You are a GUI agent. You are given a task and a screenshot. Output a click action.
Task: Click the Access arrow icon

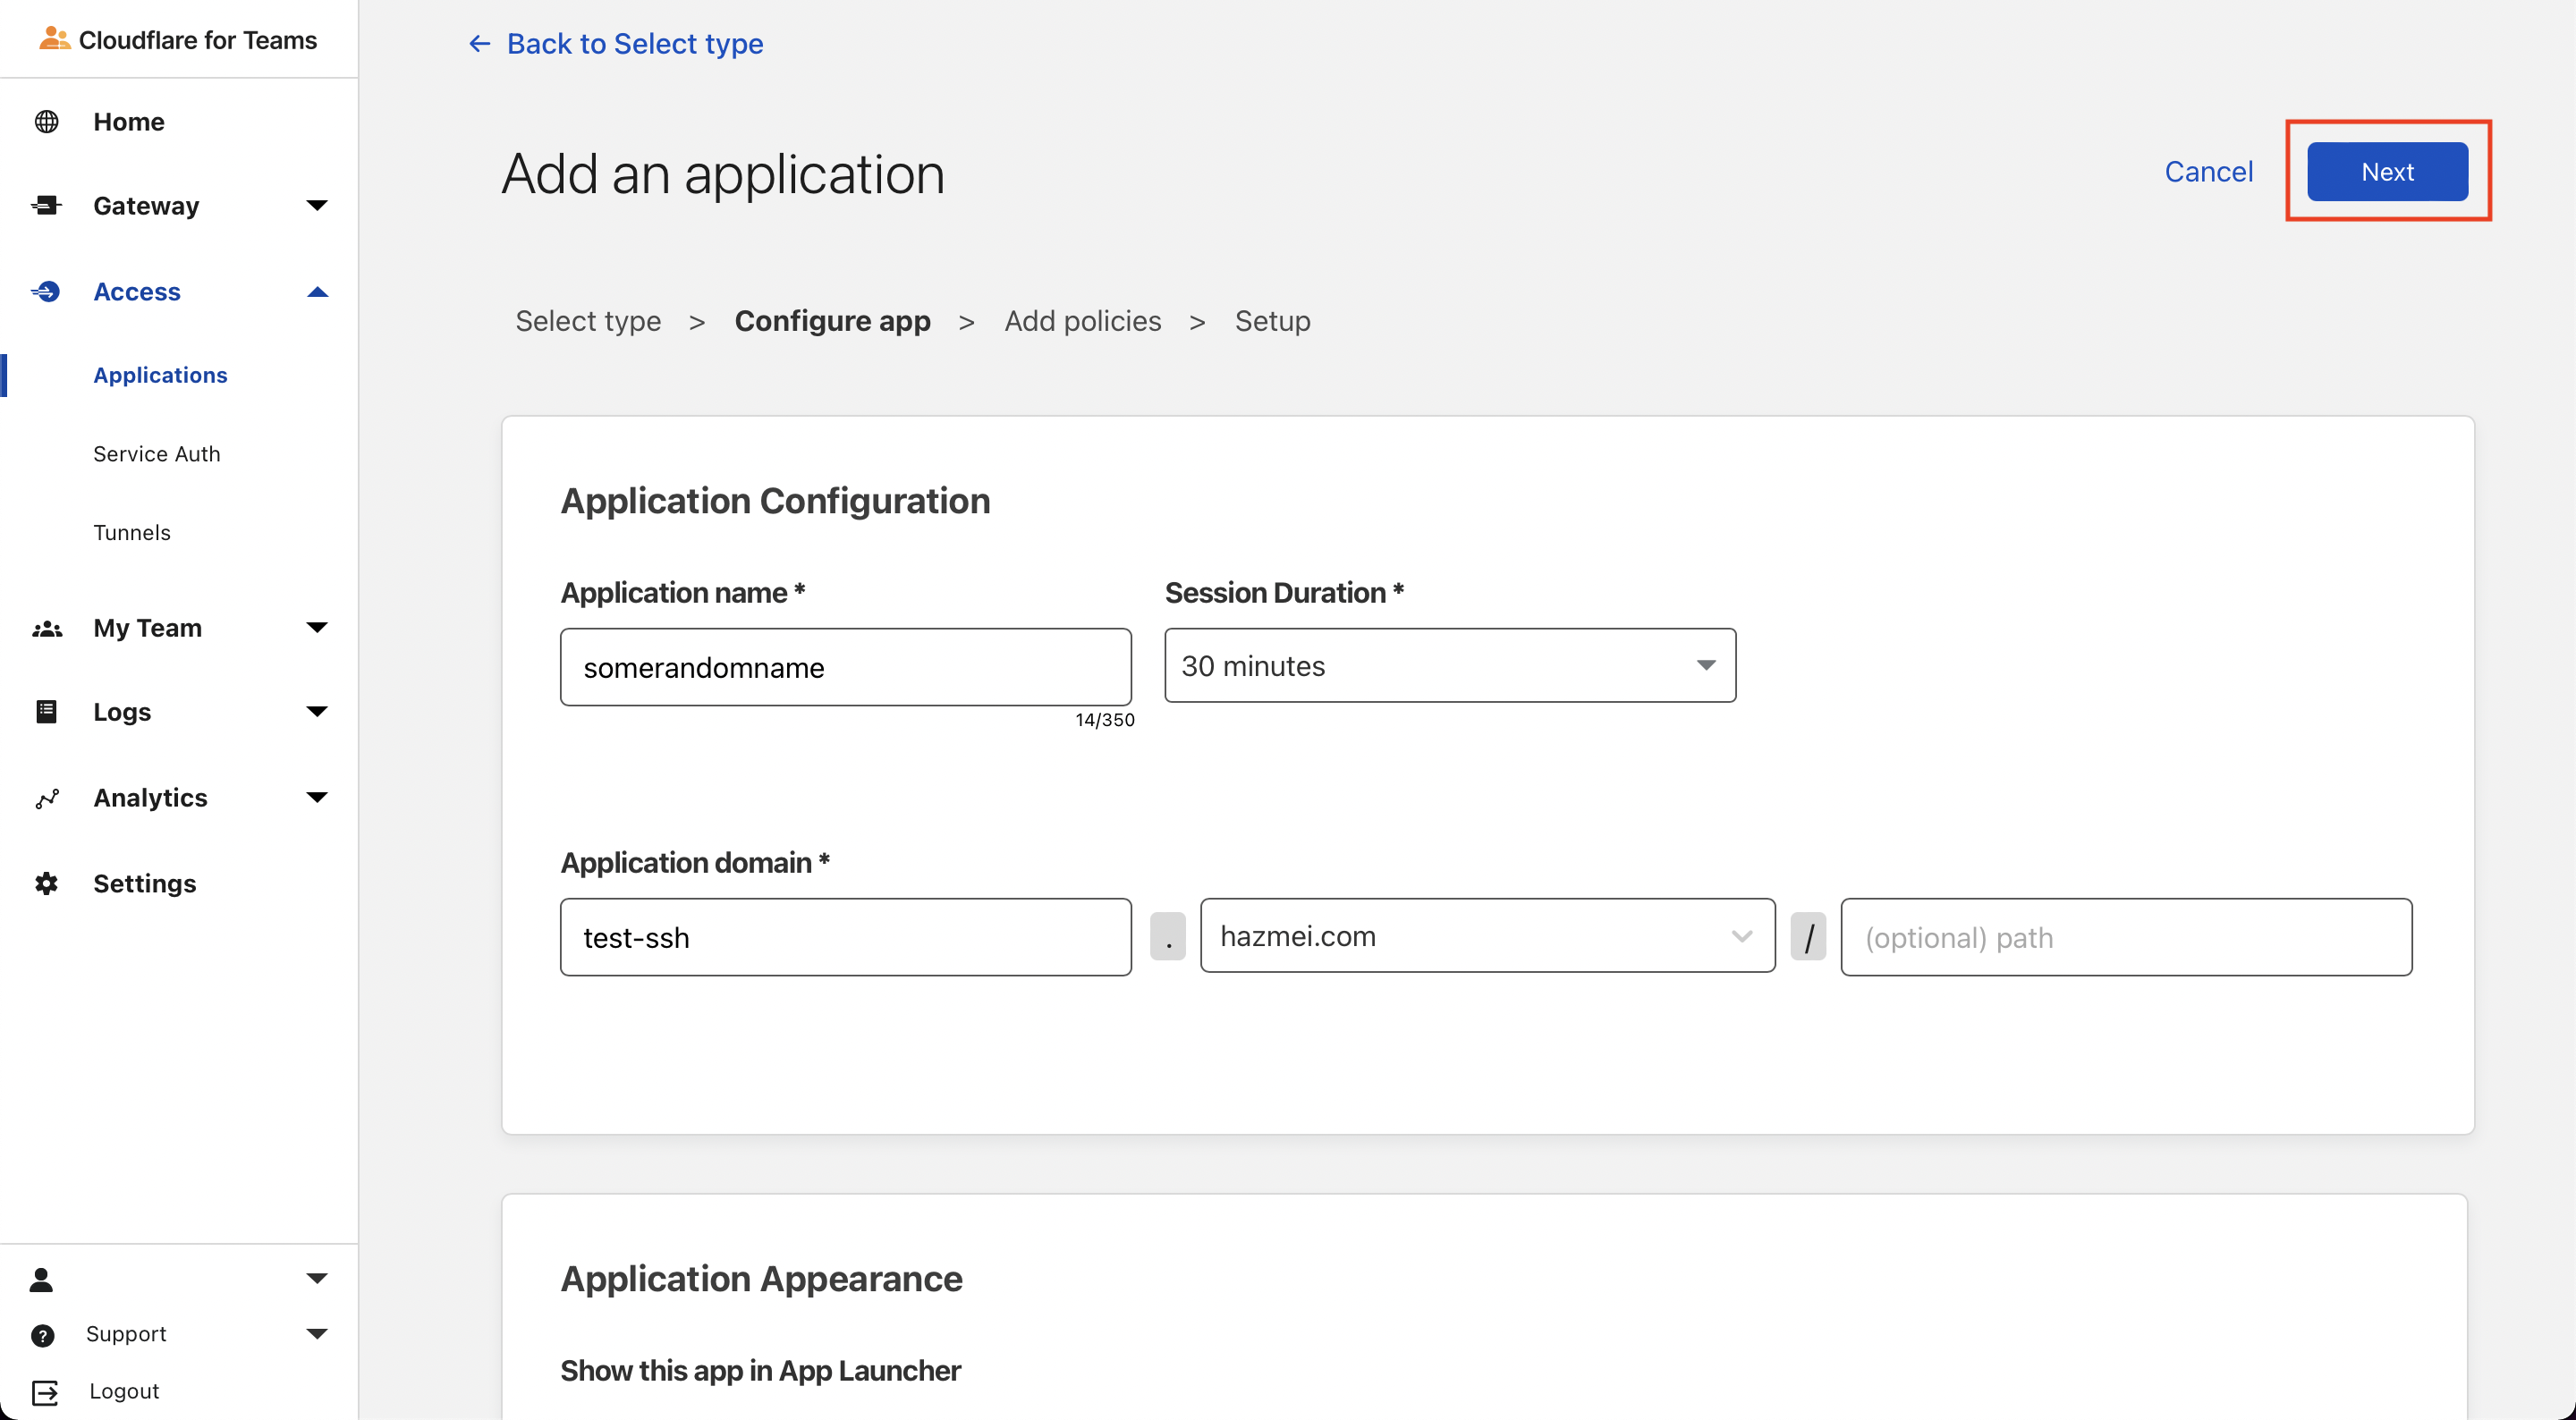[x=46, y=292]
